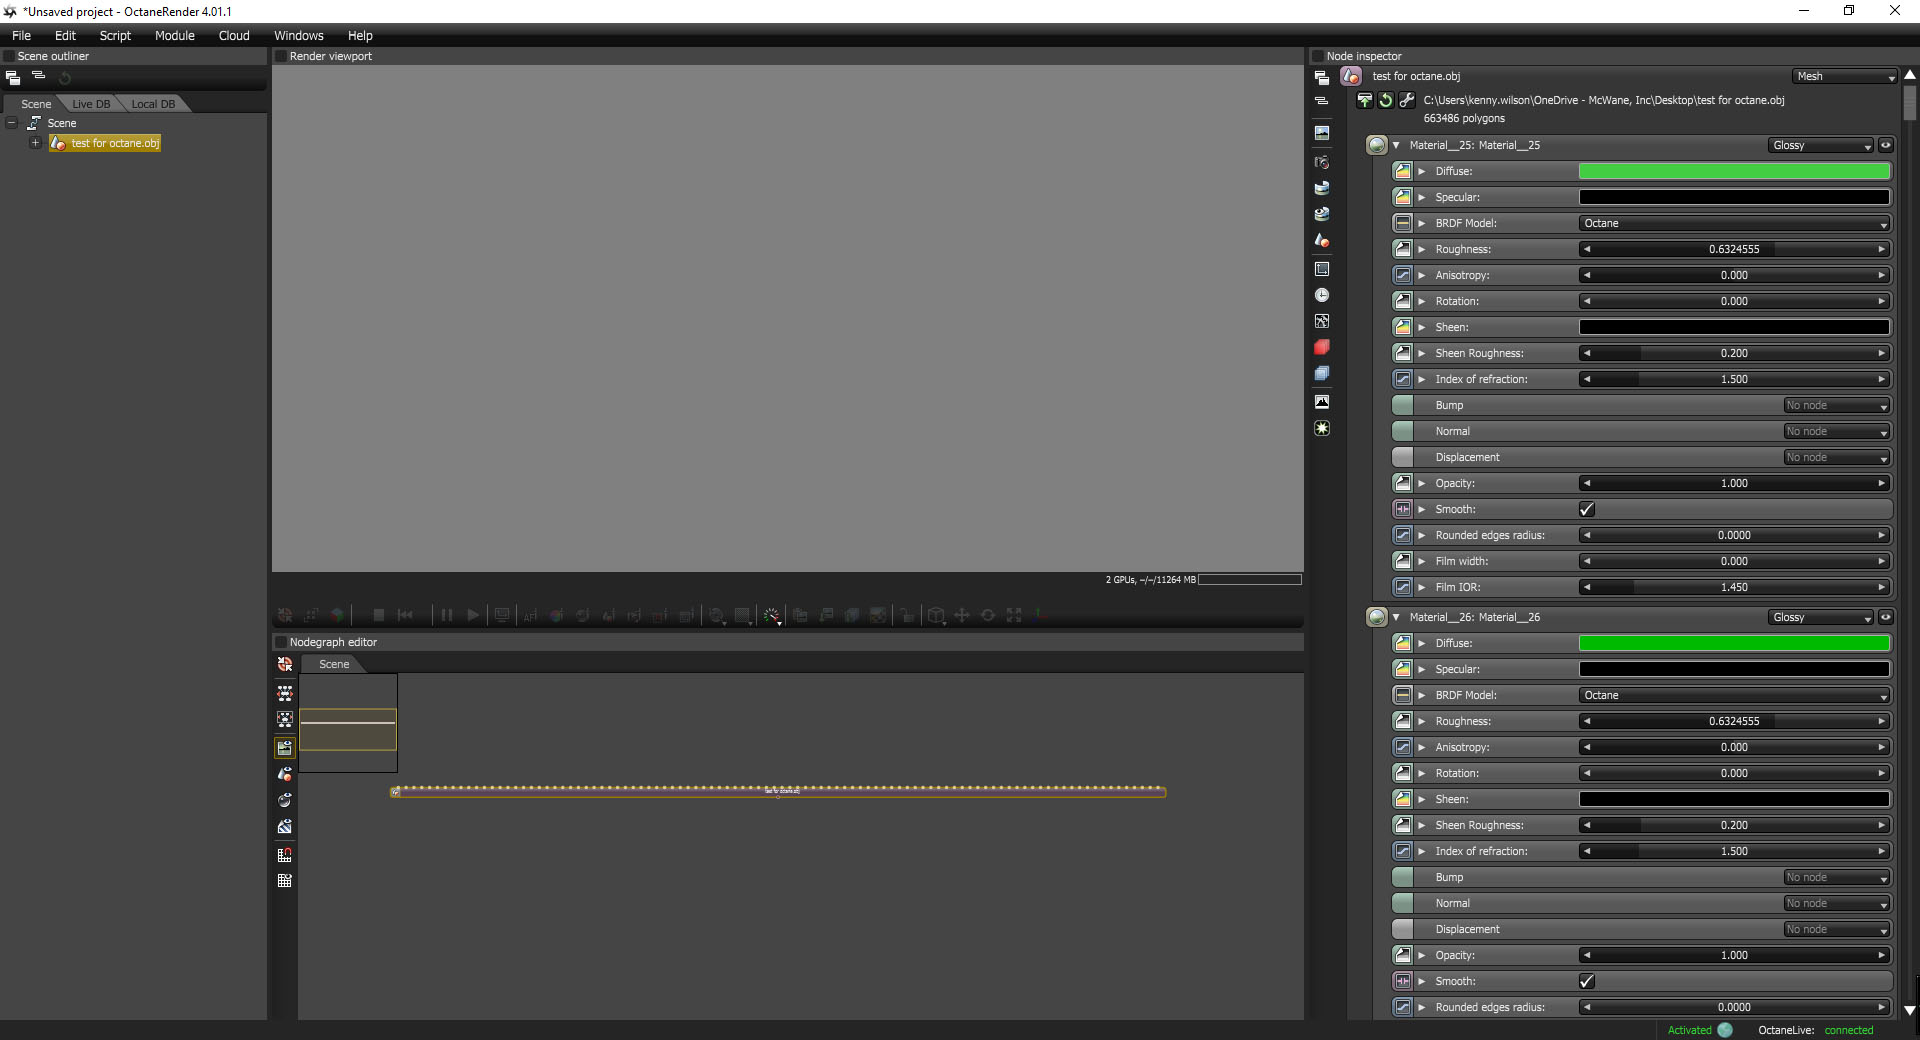This screenshot has width=1920, height=1040.
Task: Click the Activated status indicator
Action: click(x=1699, y=1030)
